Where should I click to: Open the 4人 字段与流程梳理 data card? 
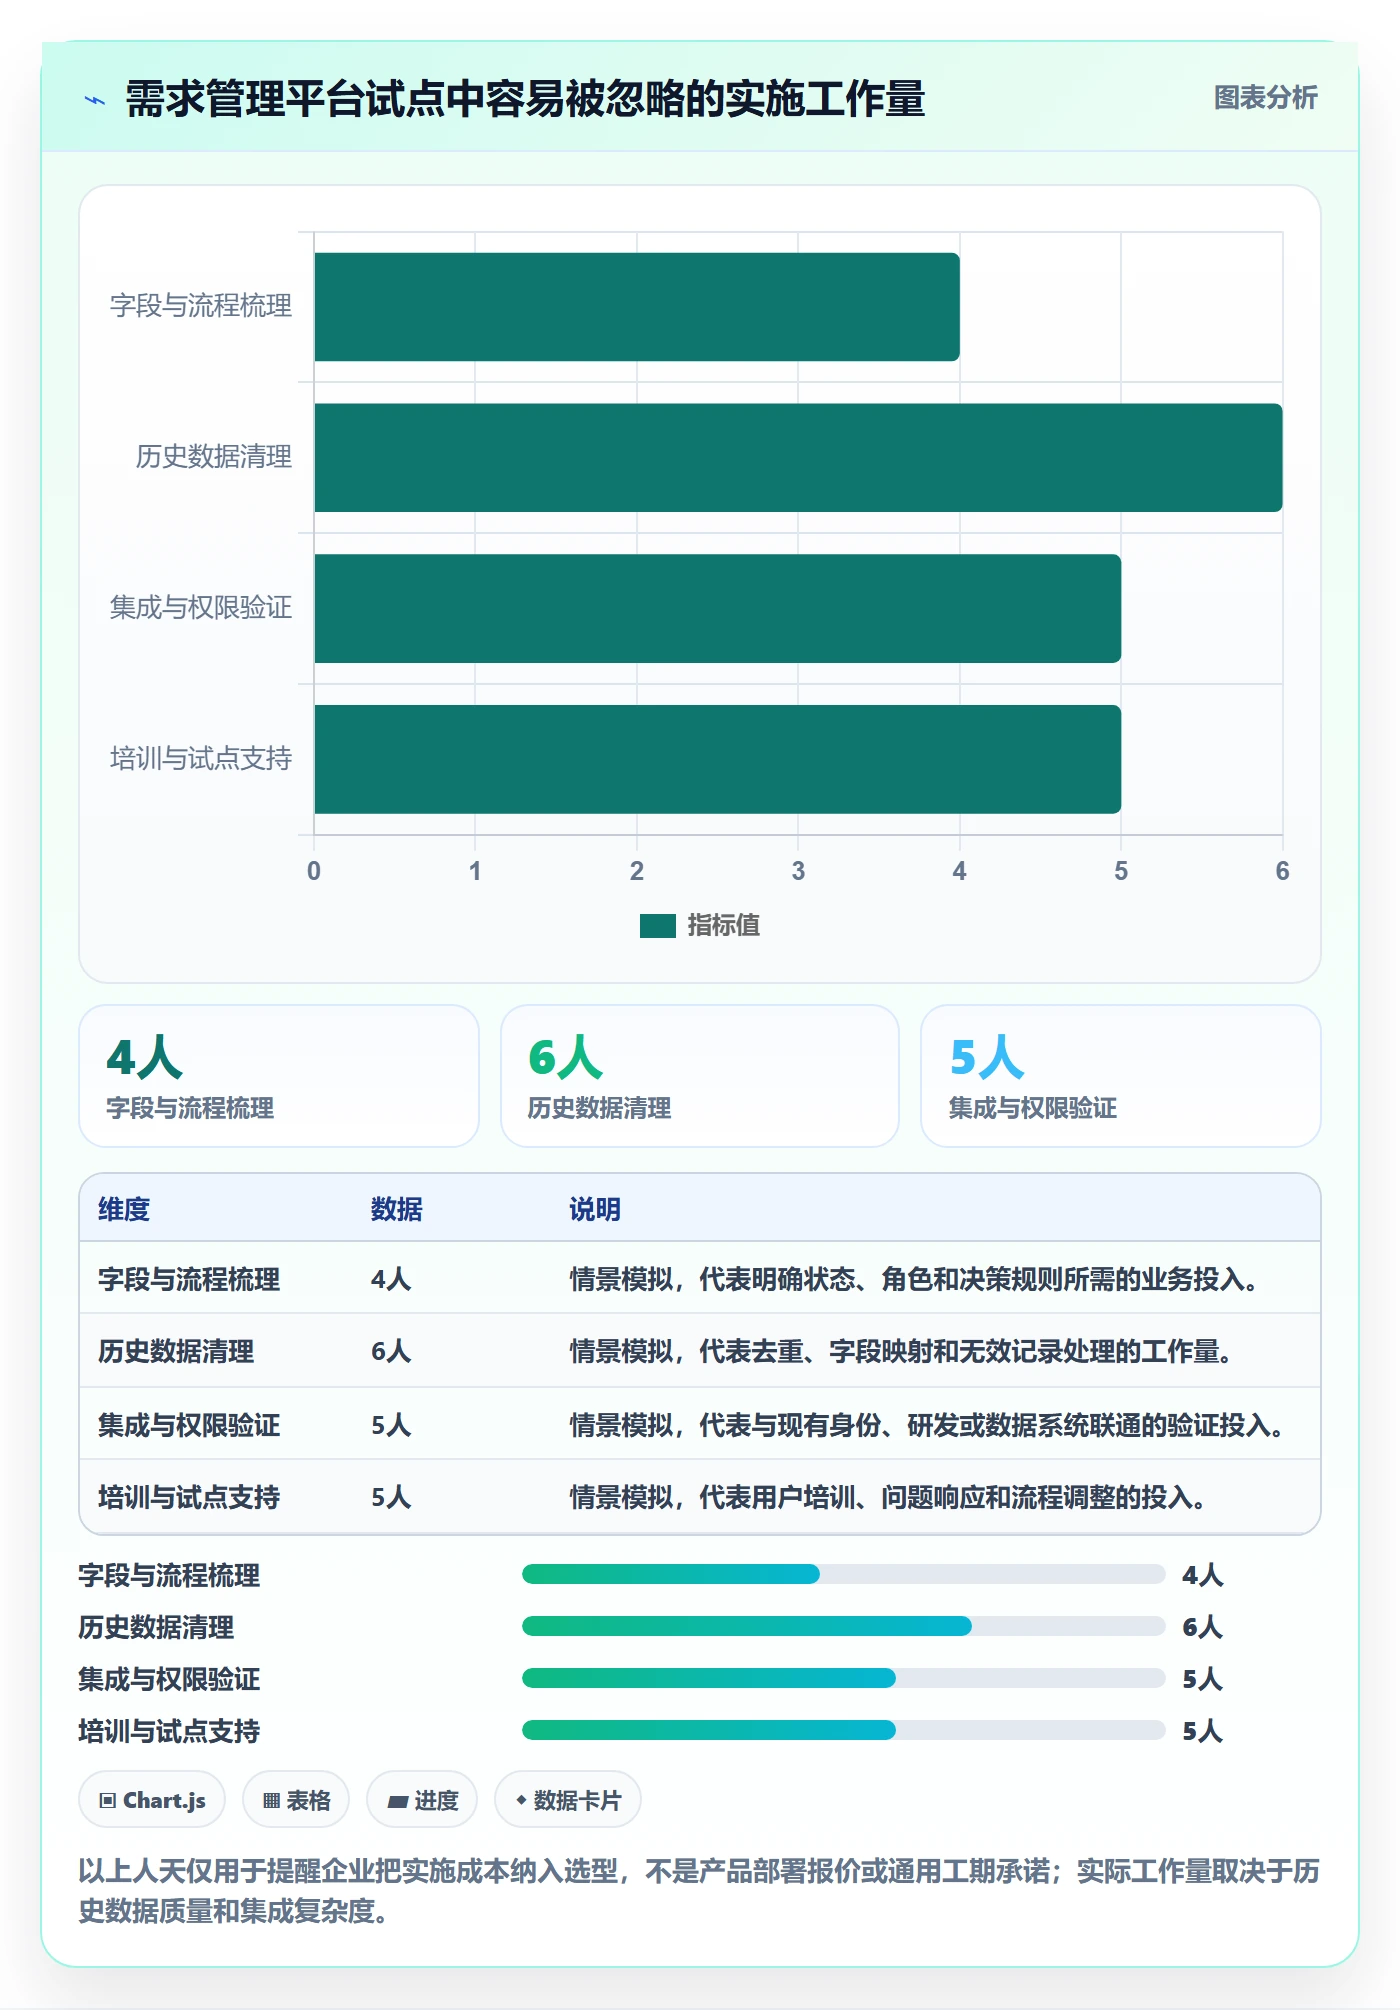279,1076
